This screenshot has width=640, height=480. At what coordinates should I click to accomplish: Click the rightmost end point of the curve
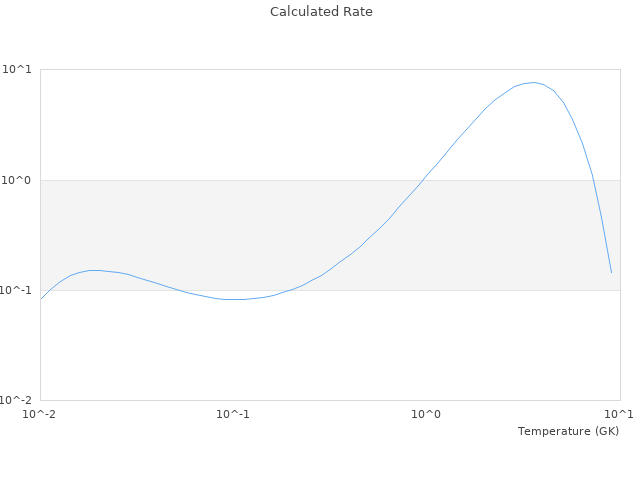[611, 272]
